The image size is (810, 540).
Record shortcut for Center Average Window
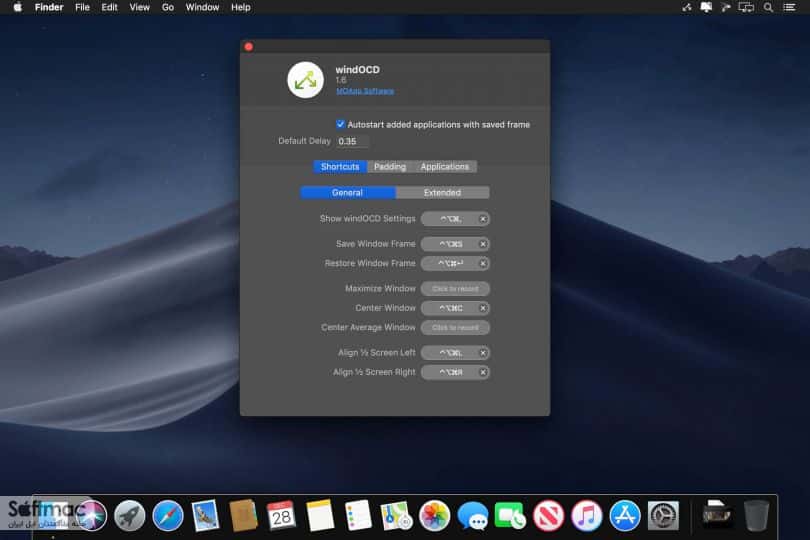pyautogui.click(x=455, y=328)
